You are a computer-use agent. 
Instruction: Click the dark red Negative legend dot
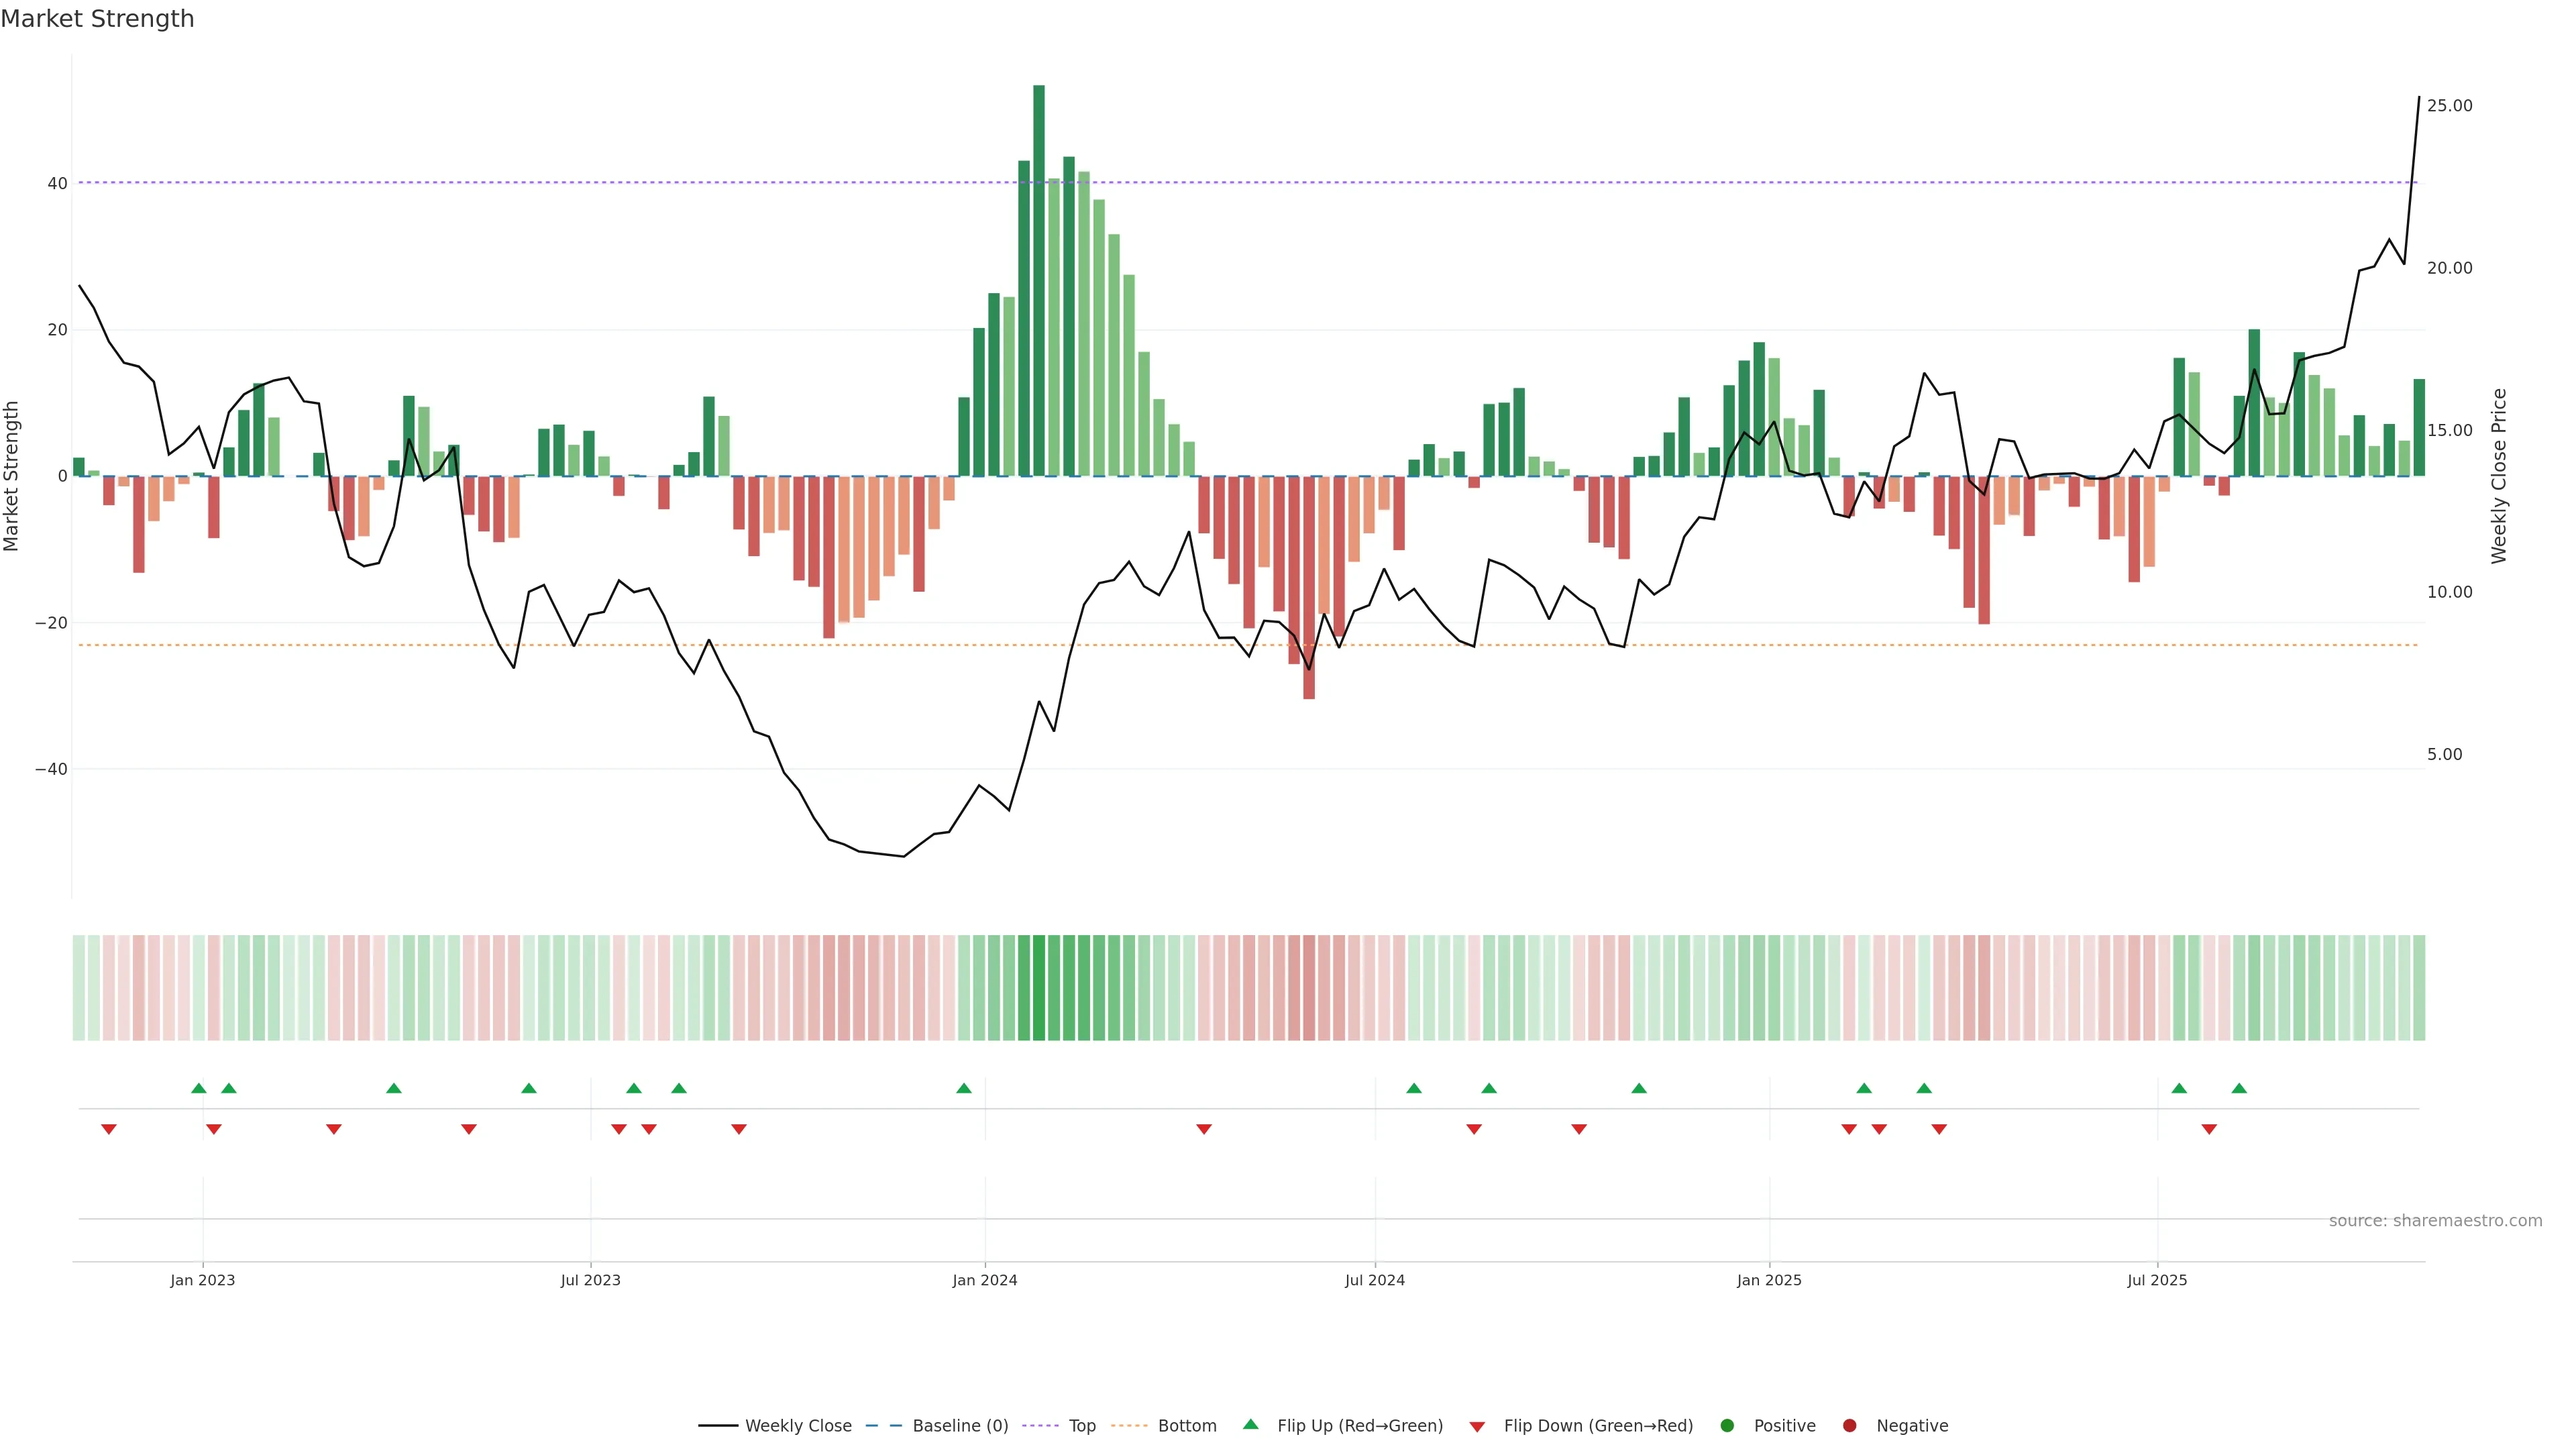(x=1849, y=1426)
